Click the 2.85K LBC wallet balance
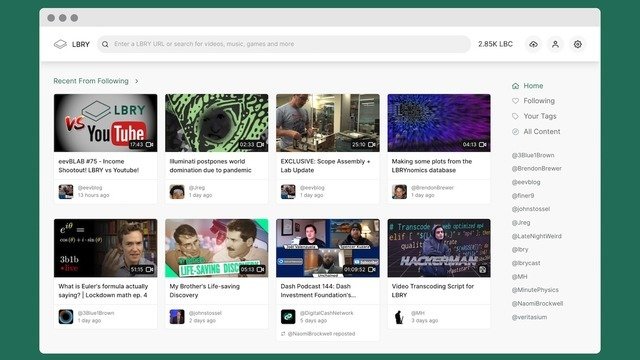Screen dimensions: 640x360 coord(495,44)
